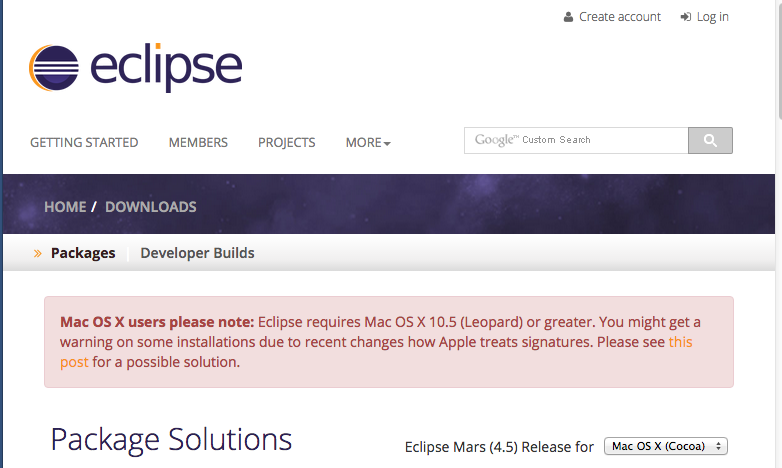Viewport: 782px width, 468px height.
Task: Open the Projects menu item
Action: tap(286, 143)
